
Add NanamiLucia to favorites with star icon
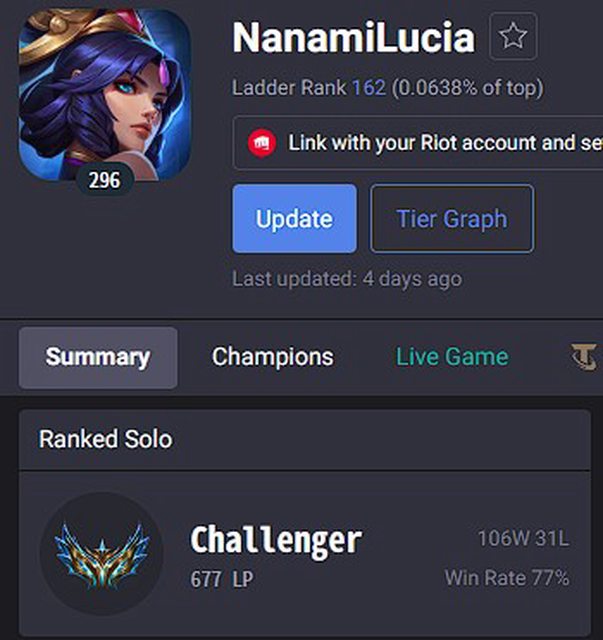coord(513,36)
